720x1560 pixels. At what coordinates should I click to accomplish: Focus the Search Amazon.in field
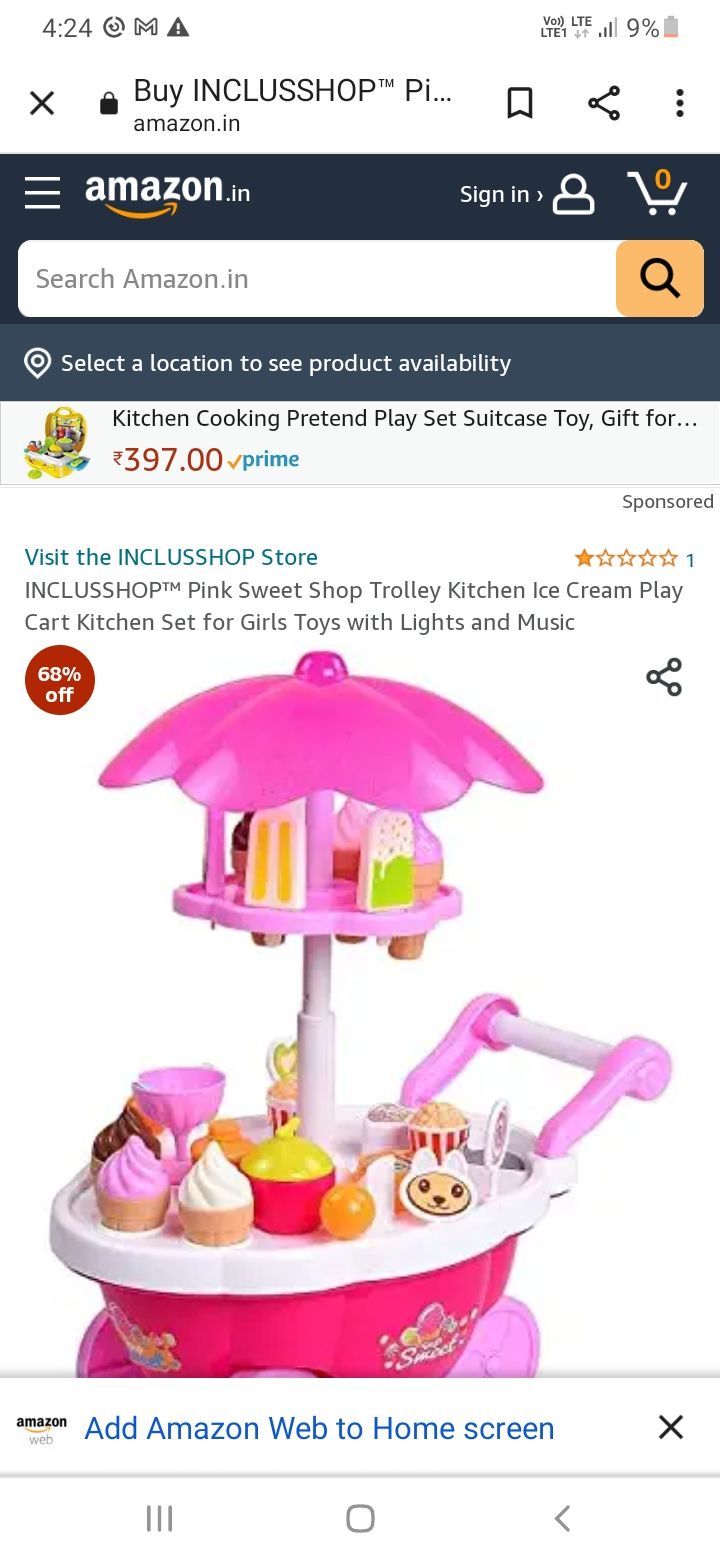(x=317, y=279)
